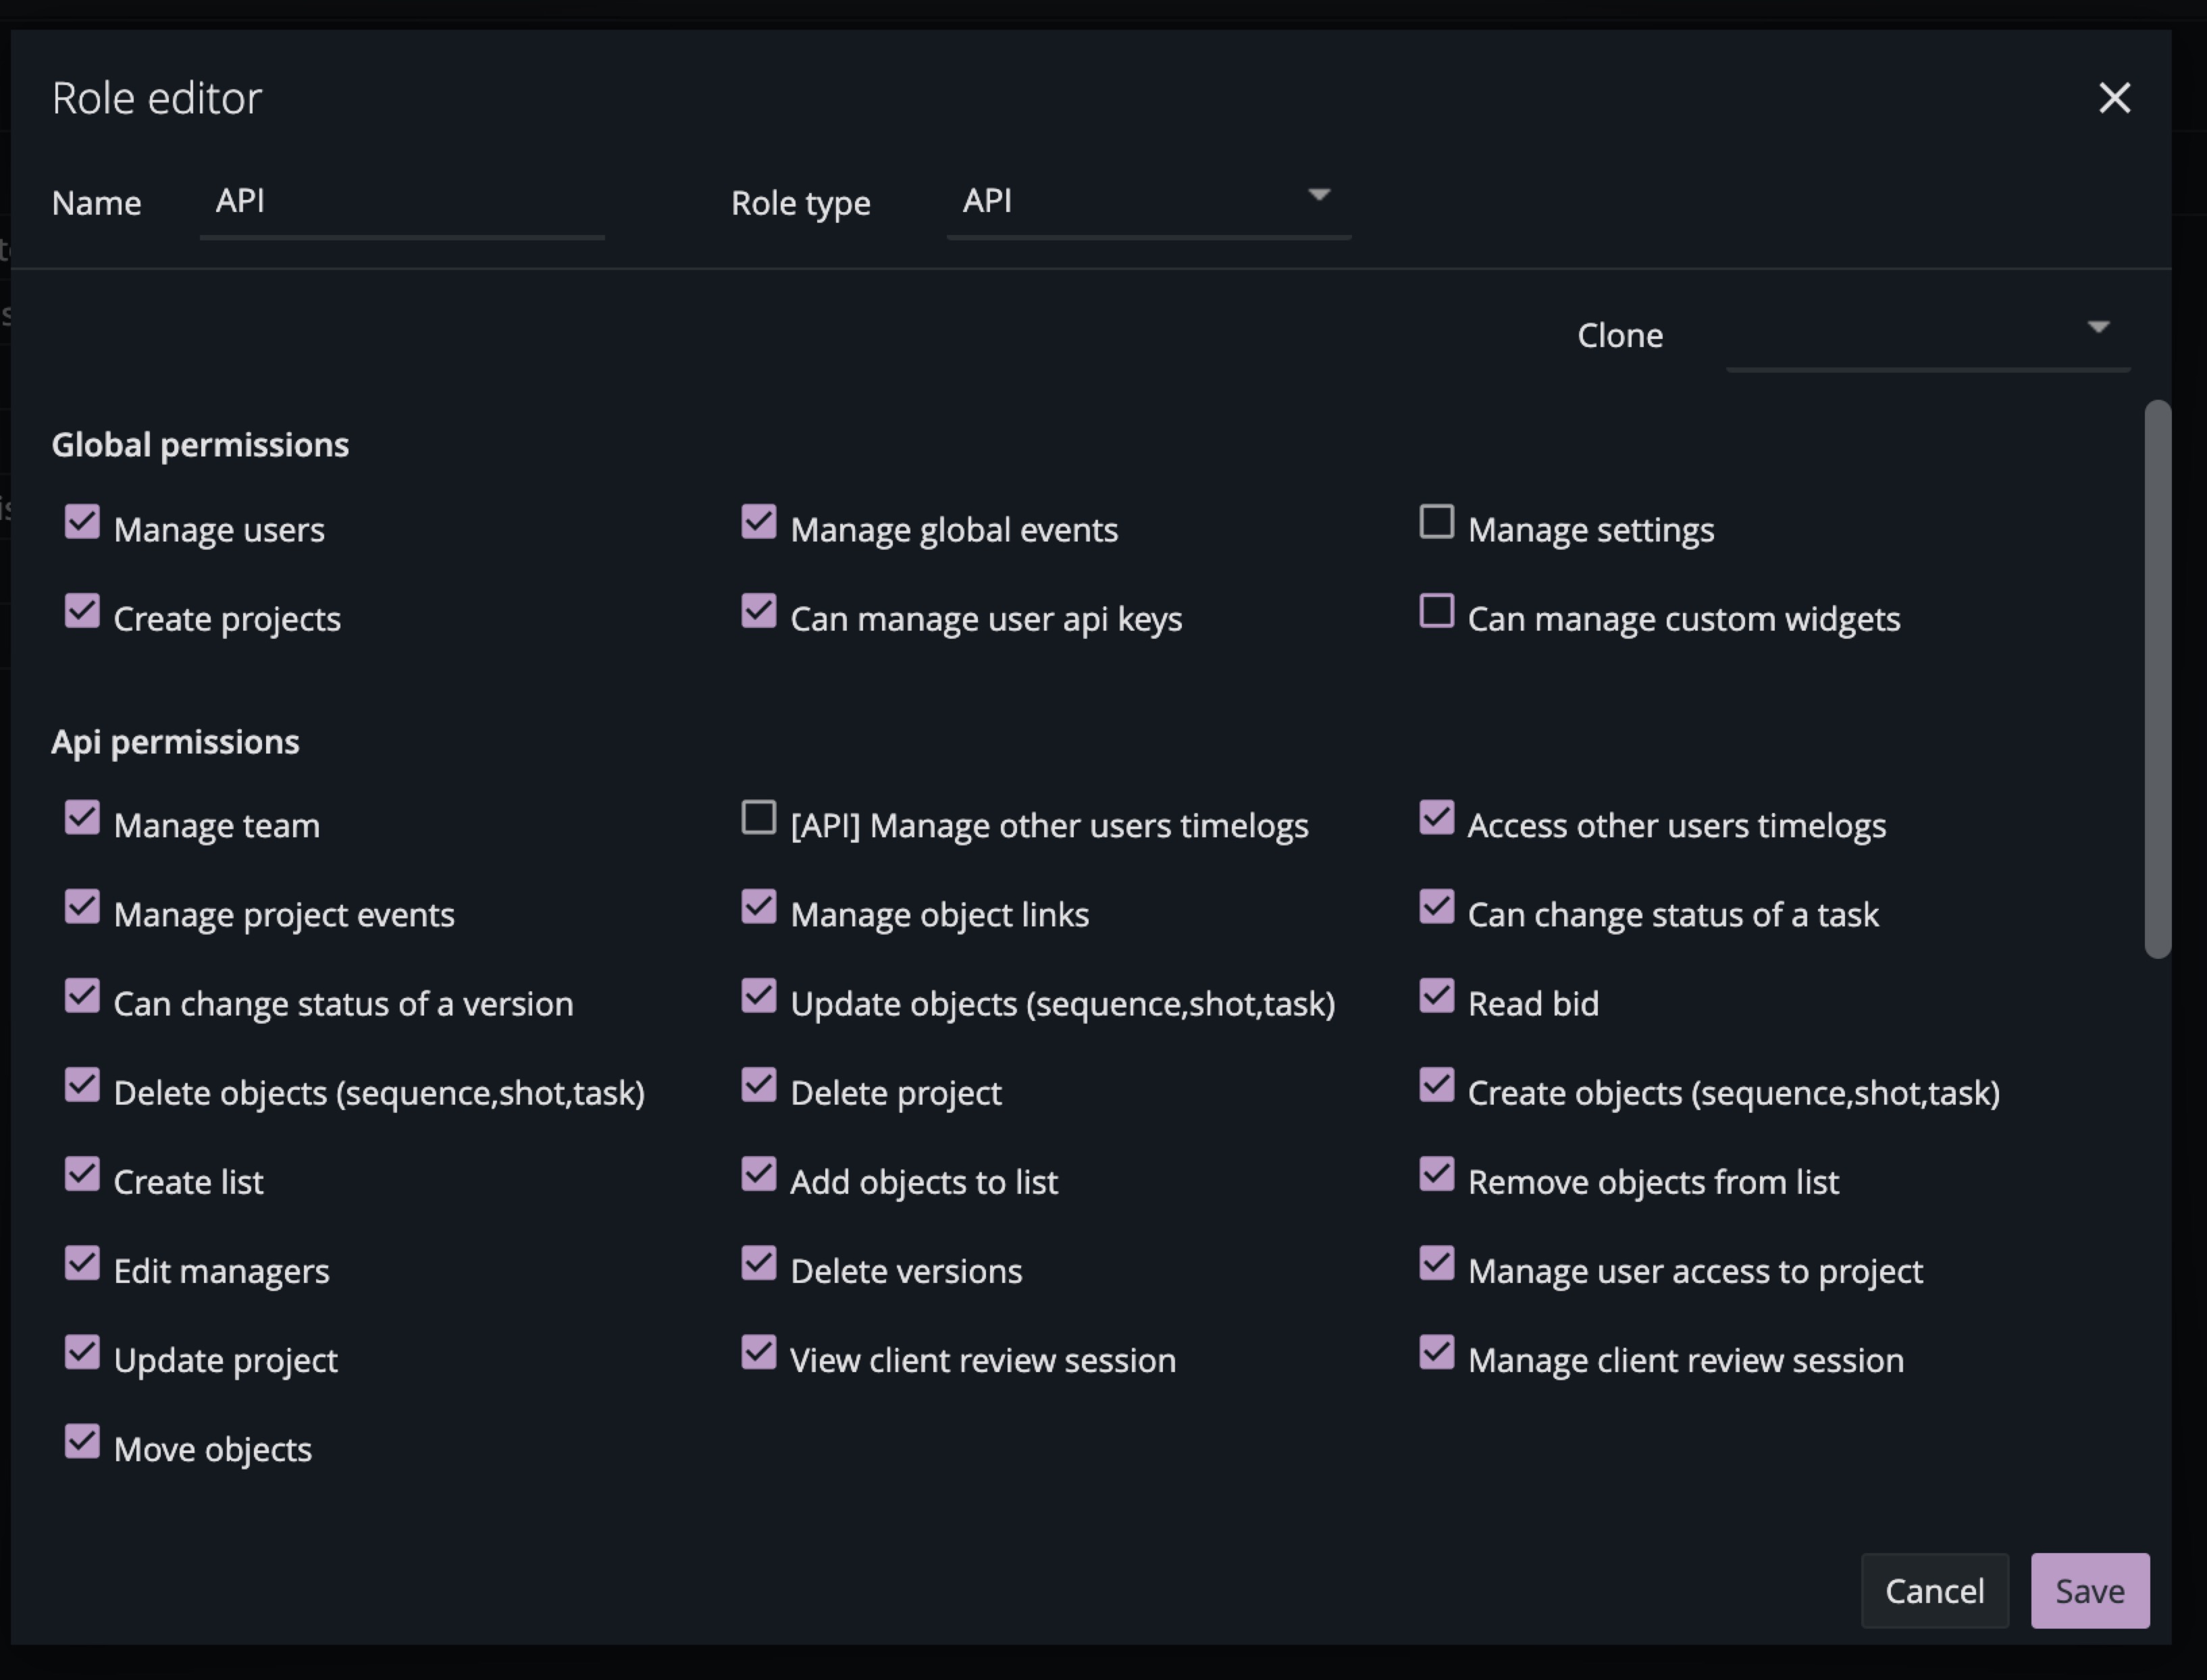Open the Clone dropdown
2207x1680 pixels.
(1928, 335)
